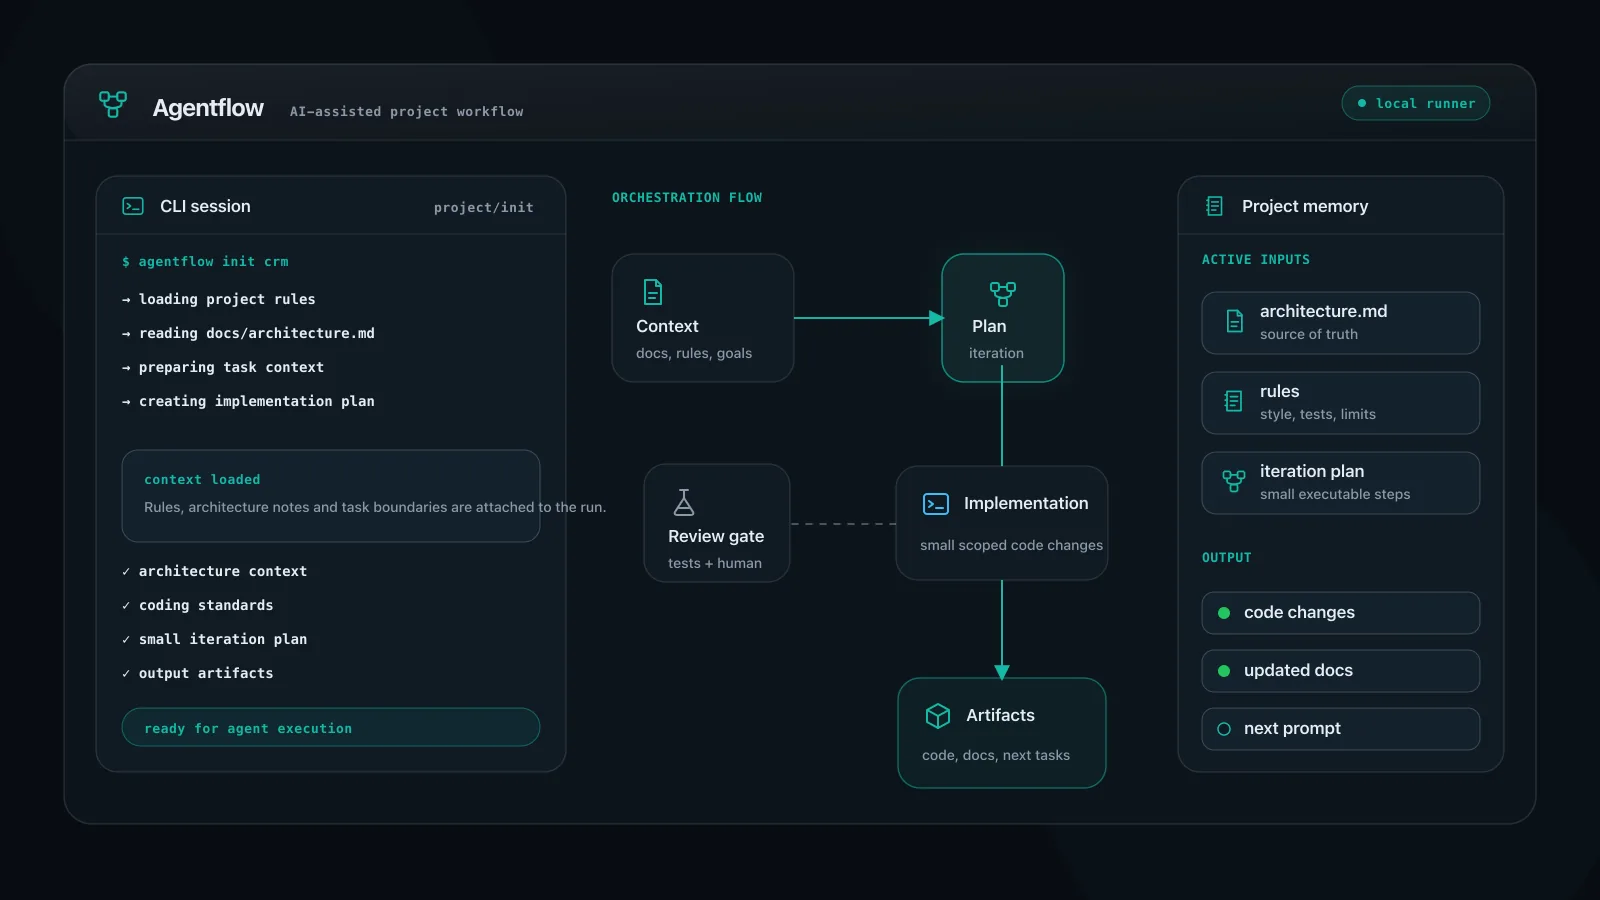Click the 'architecture context' checked line
Screen dimensions: 1600x900
tap(214, 571)
